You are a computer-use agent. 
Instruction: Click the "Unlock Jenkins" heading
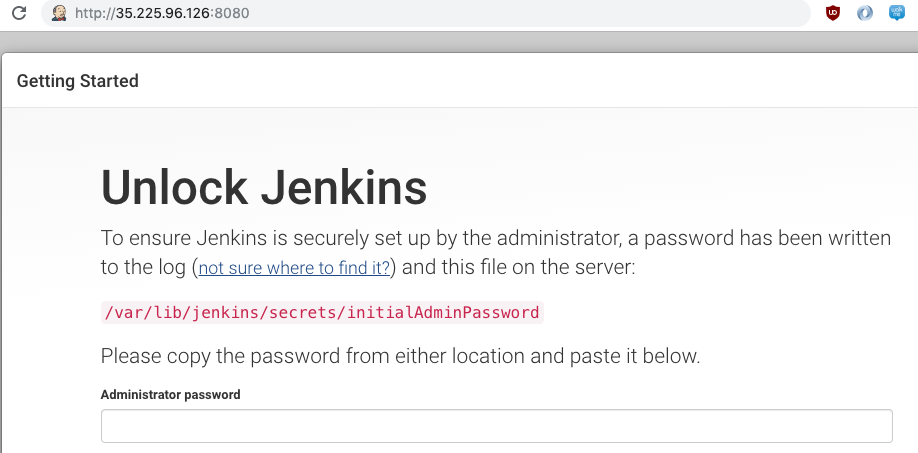264,188
